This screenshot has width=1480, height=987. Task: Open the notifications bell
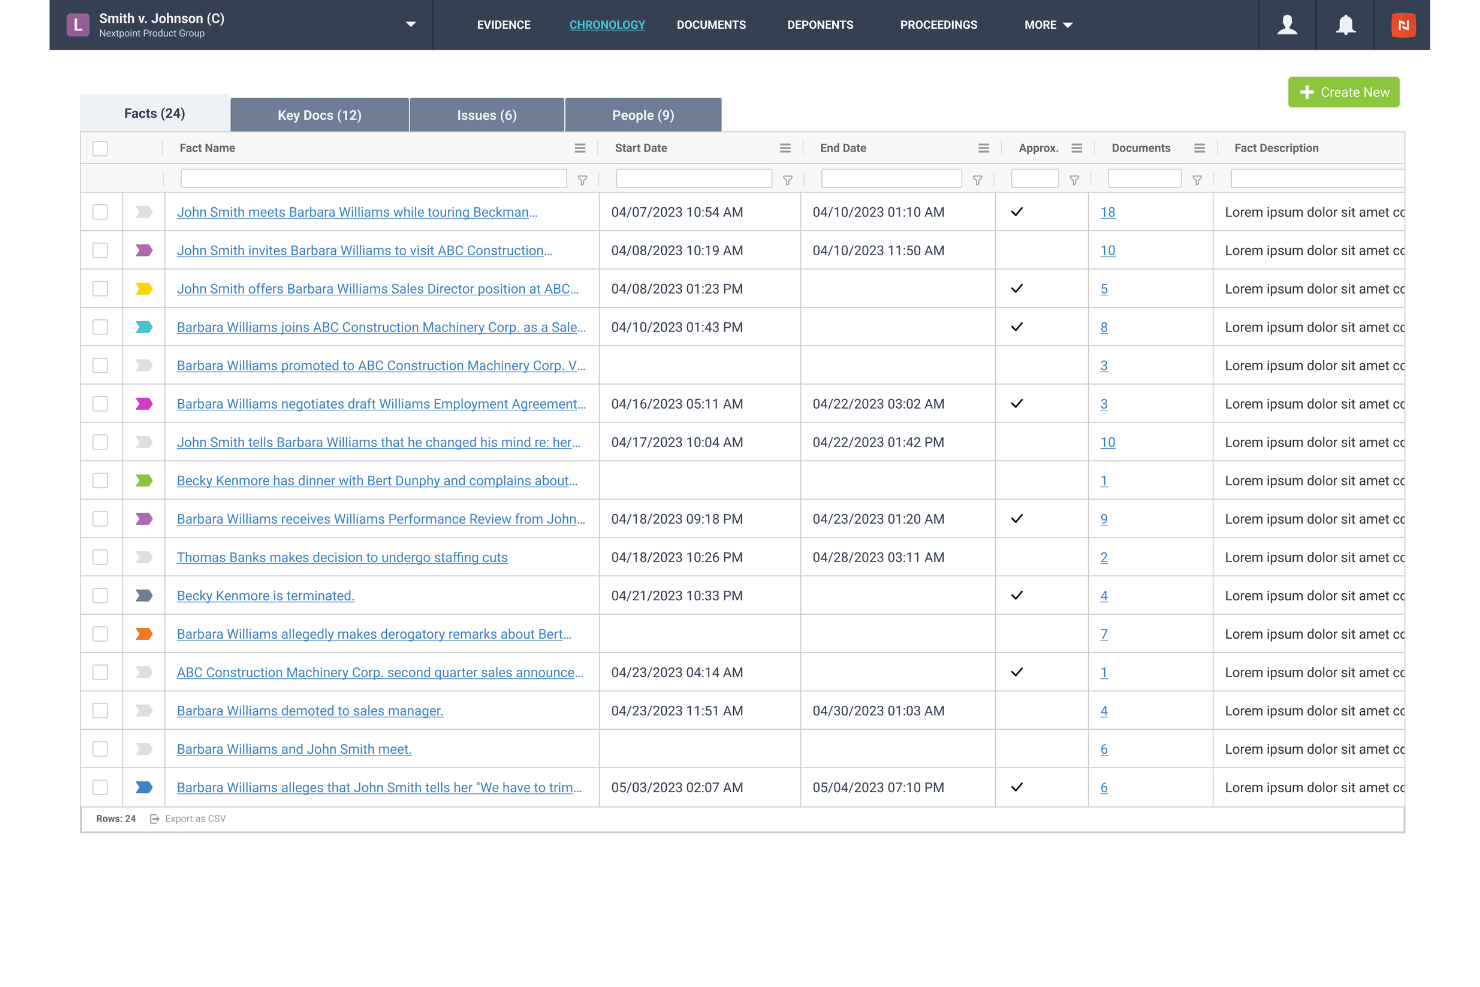(x=1346, y=25)
